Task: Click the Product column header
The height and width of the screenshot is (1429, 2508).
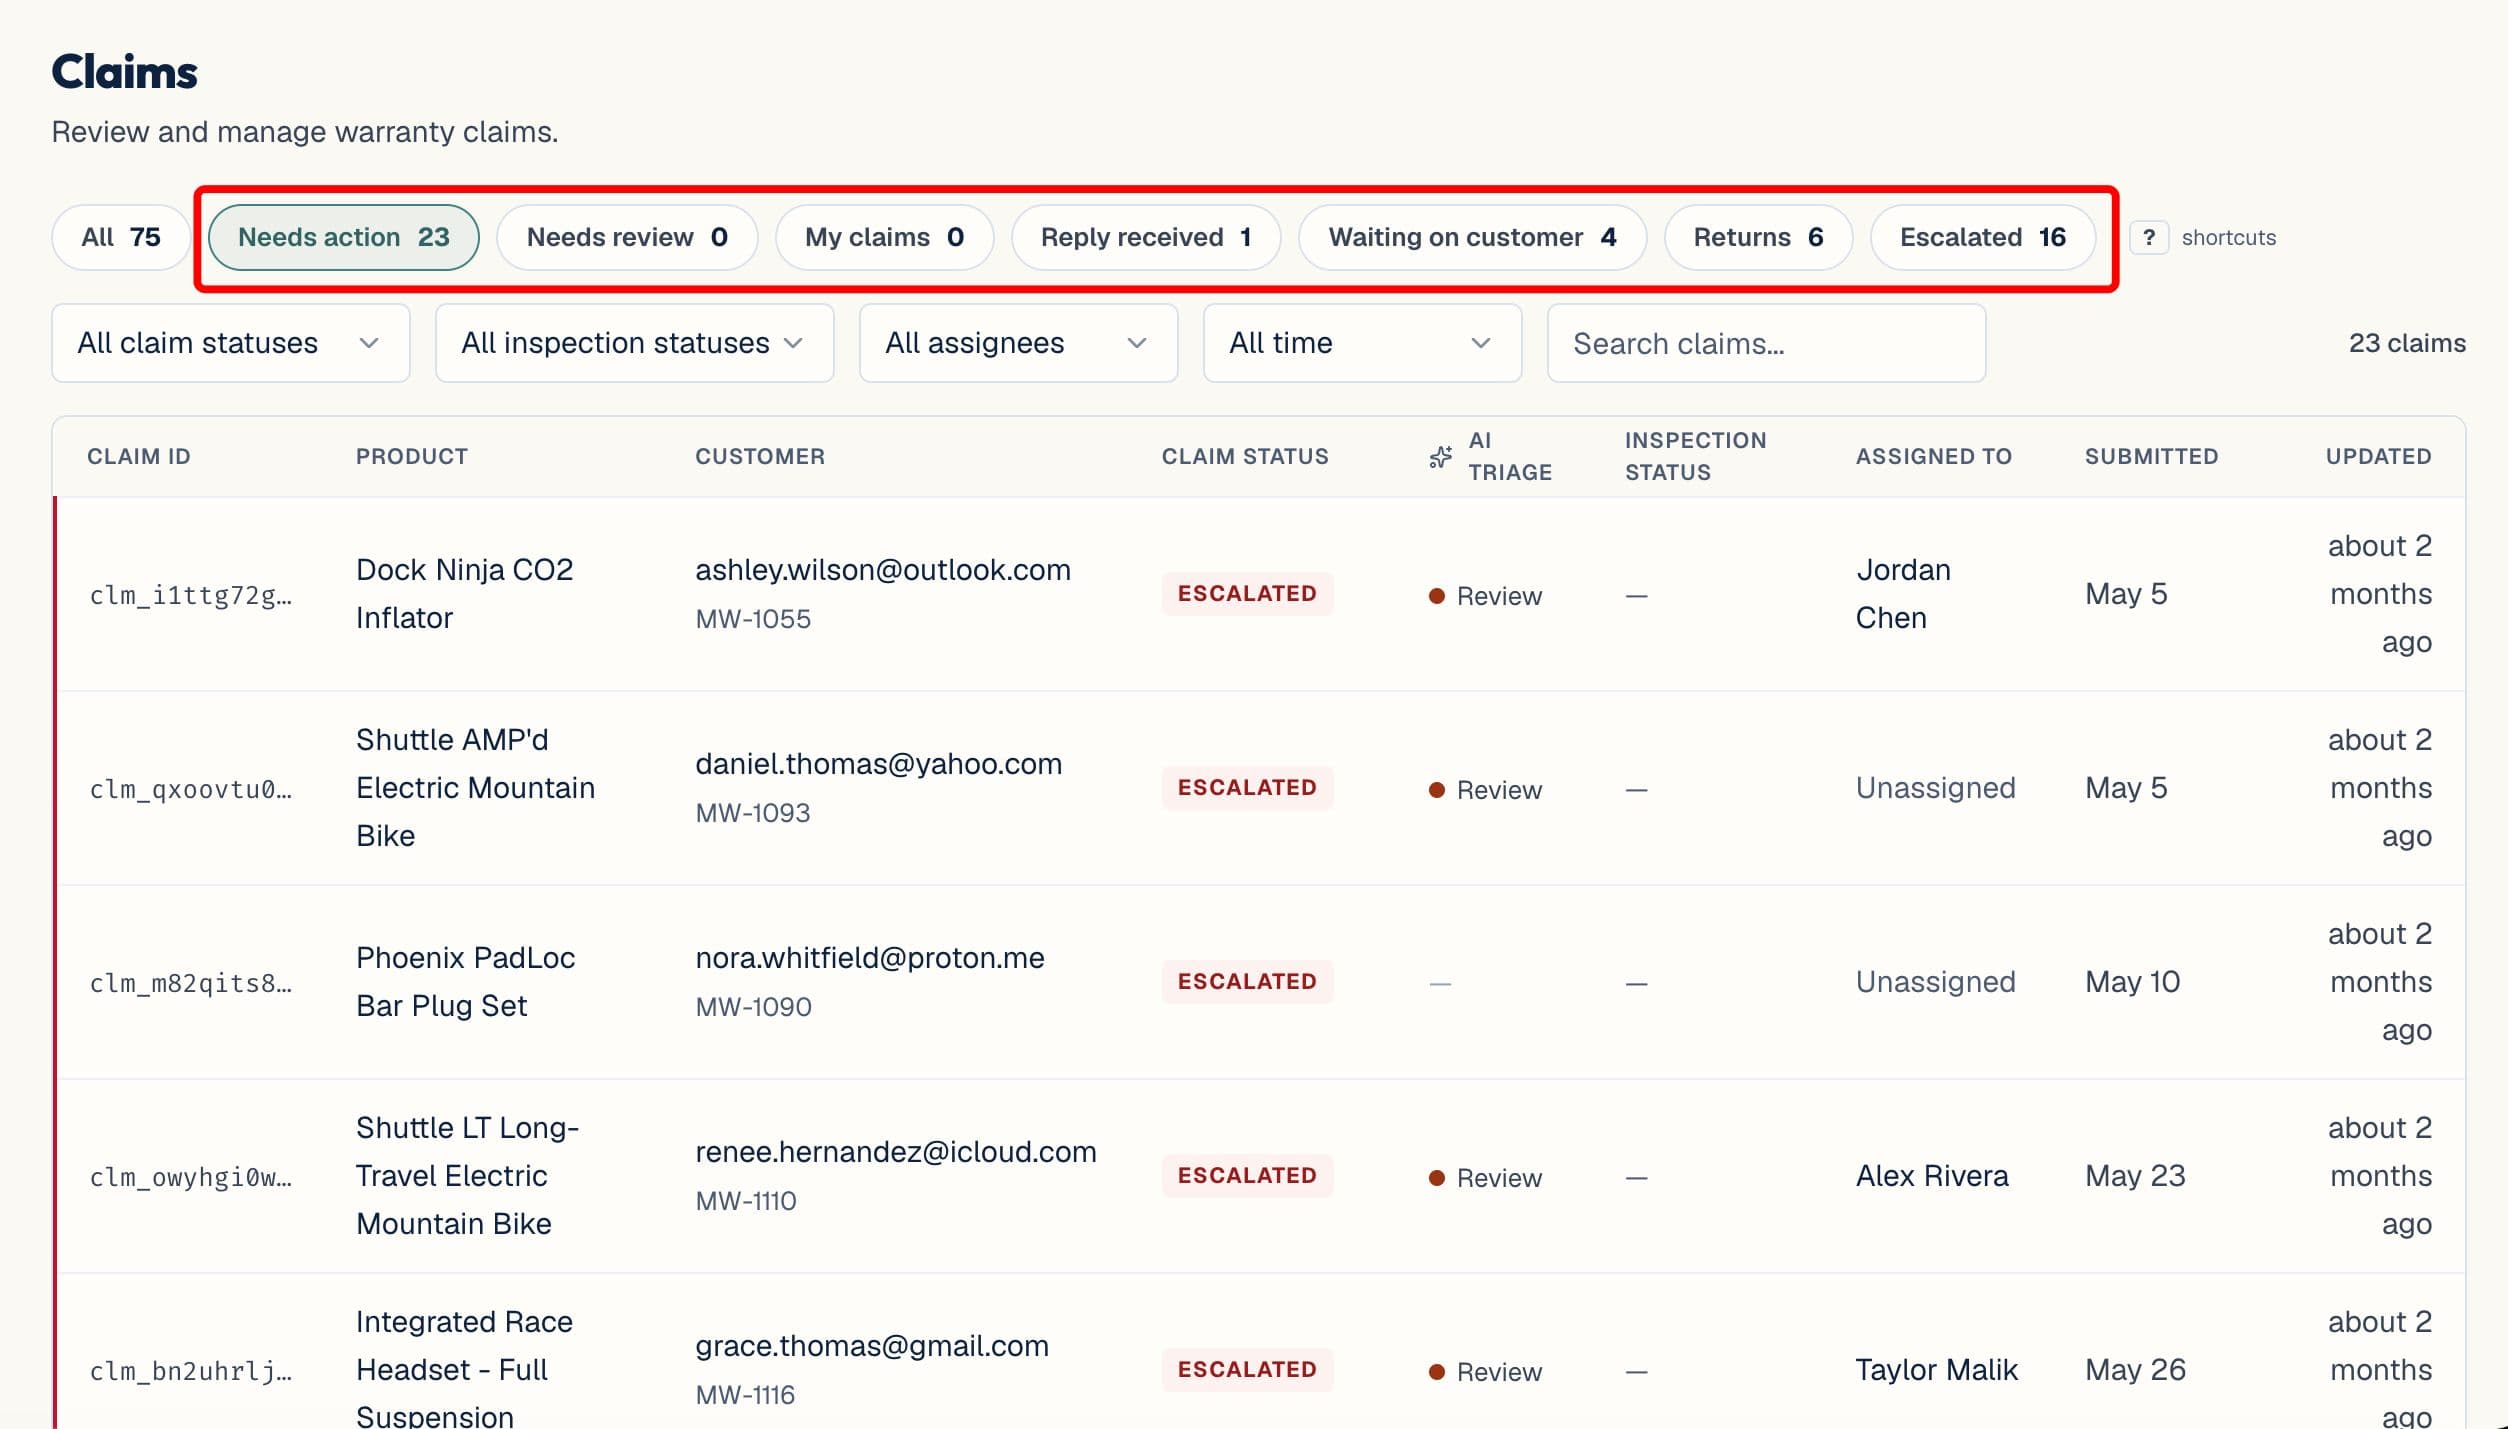Action: tap(412, 457)
